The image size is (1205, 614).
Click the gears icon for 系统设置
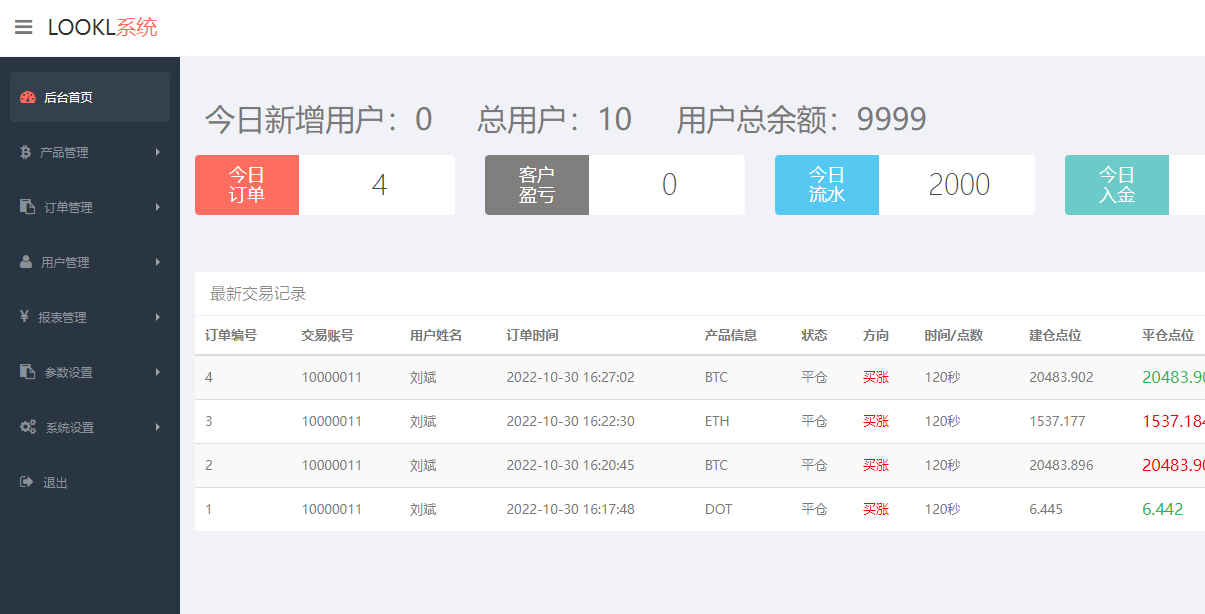coord(28,427)
